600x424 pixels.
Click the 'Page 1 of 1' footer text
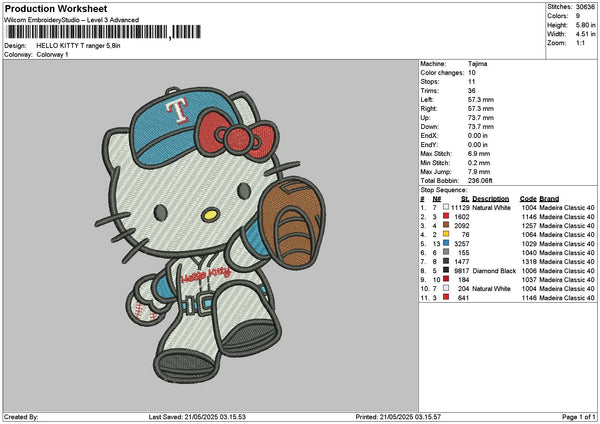pyautogui.click(x=579, y=417)
